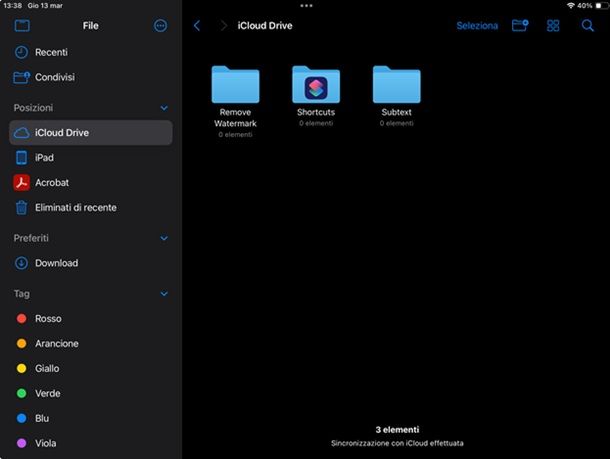Filter by Arancione orange tag dot

coord(21,343)
